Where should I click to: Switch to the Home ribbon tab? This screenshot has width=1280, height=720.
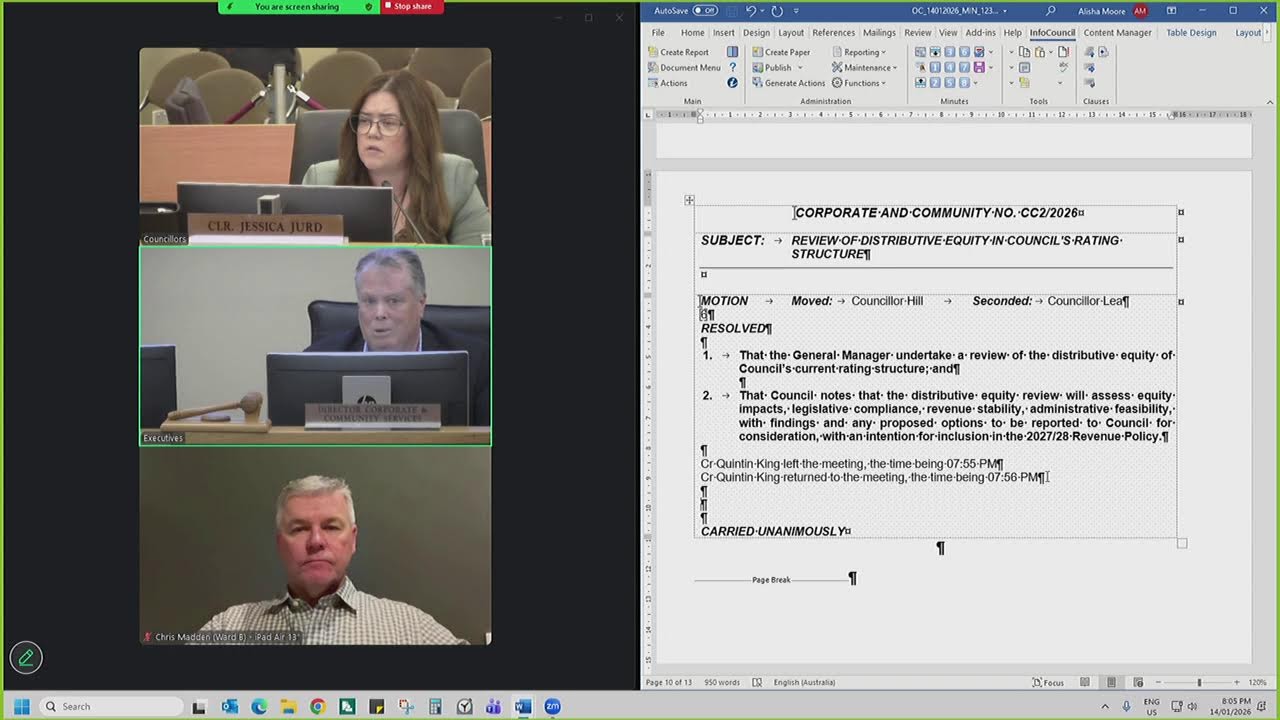(x=692, y=33)
